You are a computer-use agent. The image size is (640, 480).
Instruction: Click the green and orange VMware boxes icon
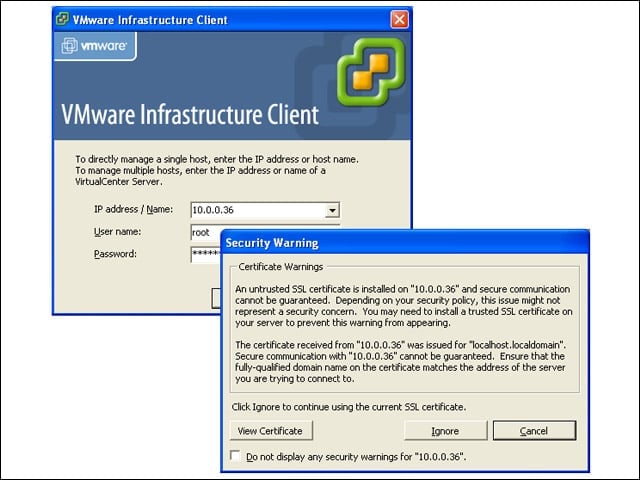[371, 71]
